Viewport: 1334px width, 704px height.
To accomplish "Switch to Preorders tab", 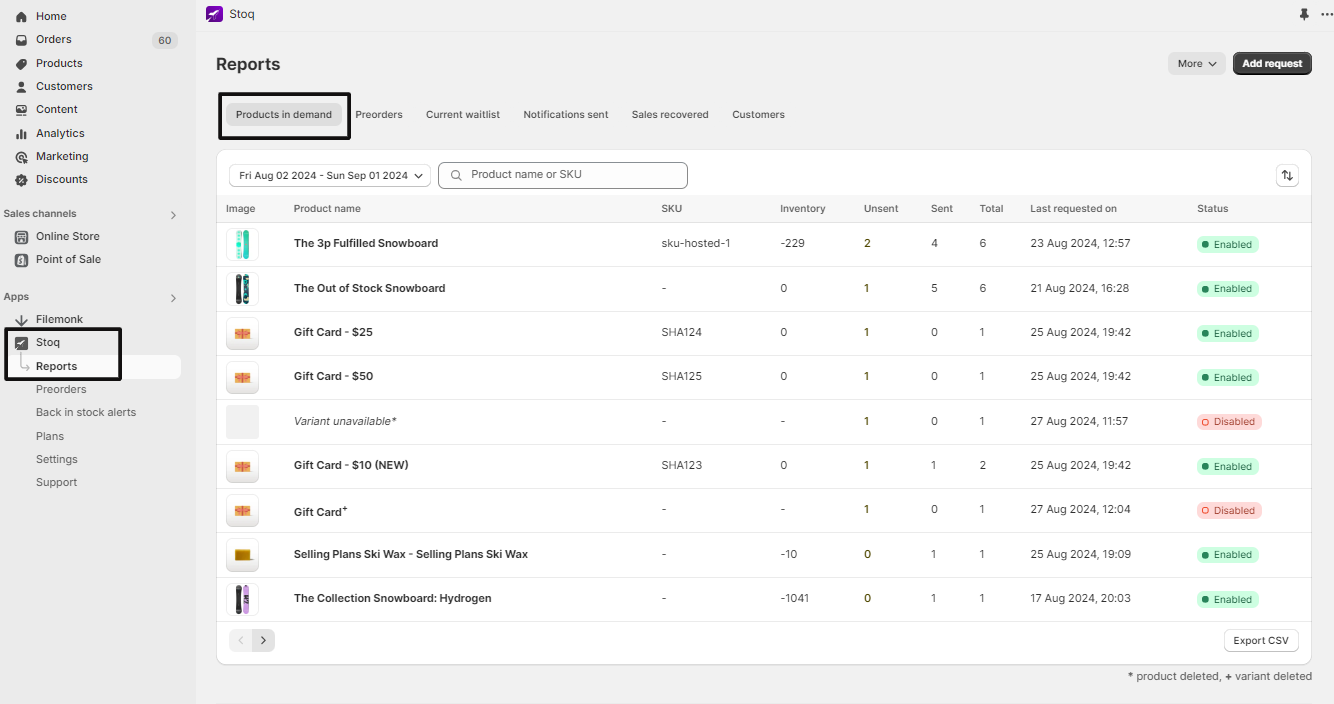I will (x=379, y=115).
